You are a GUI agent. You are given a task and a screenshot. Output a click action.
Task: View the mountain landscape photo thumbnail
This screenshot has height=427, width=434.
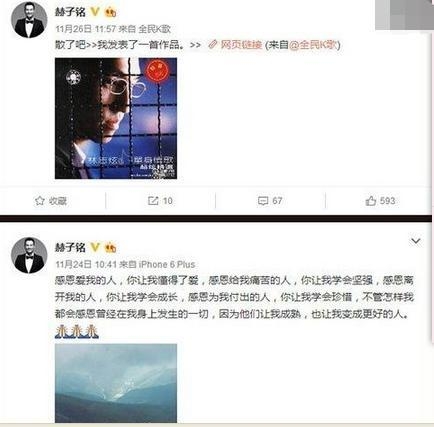pyautogui.click(x=116, y=383)
